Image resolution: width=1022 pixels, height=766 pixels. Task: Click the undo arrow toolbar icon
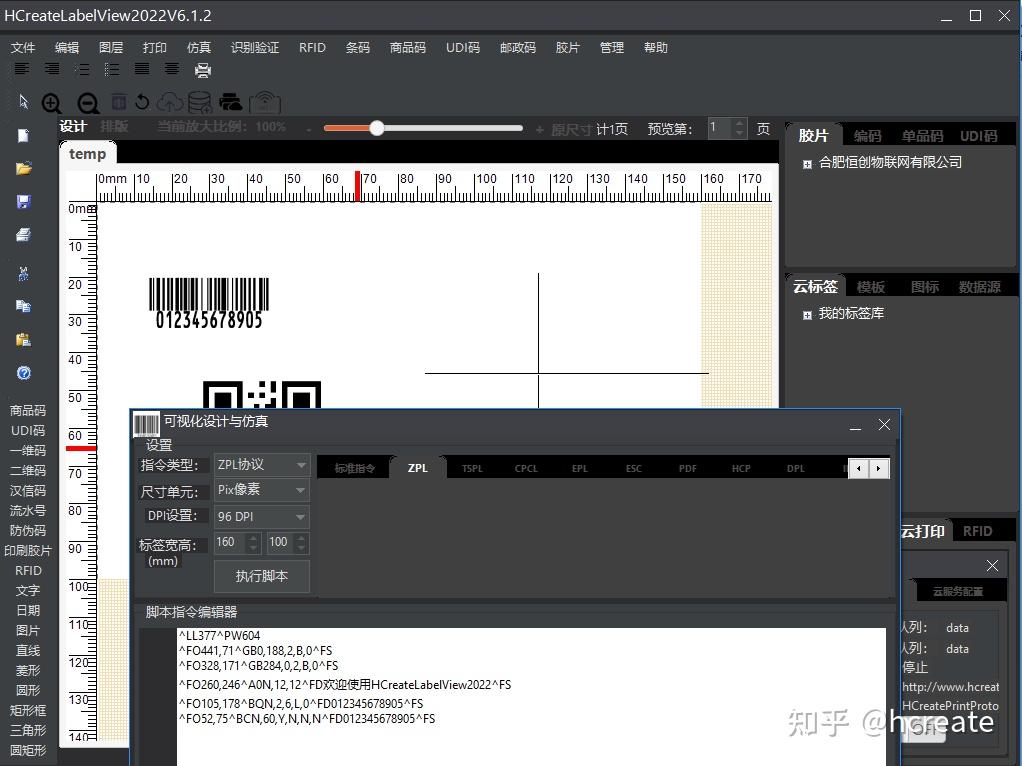pos(143,101)
